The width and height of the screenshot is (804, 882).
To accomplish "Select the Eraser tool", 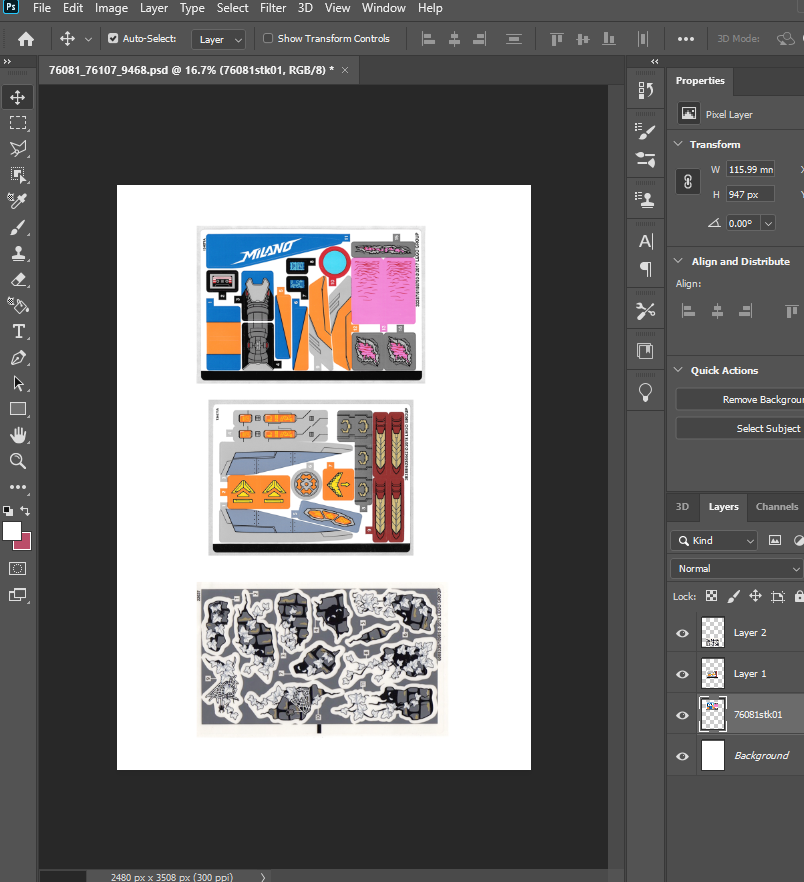I will click(x=17, y=280).
